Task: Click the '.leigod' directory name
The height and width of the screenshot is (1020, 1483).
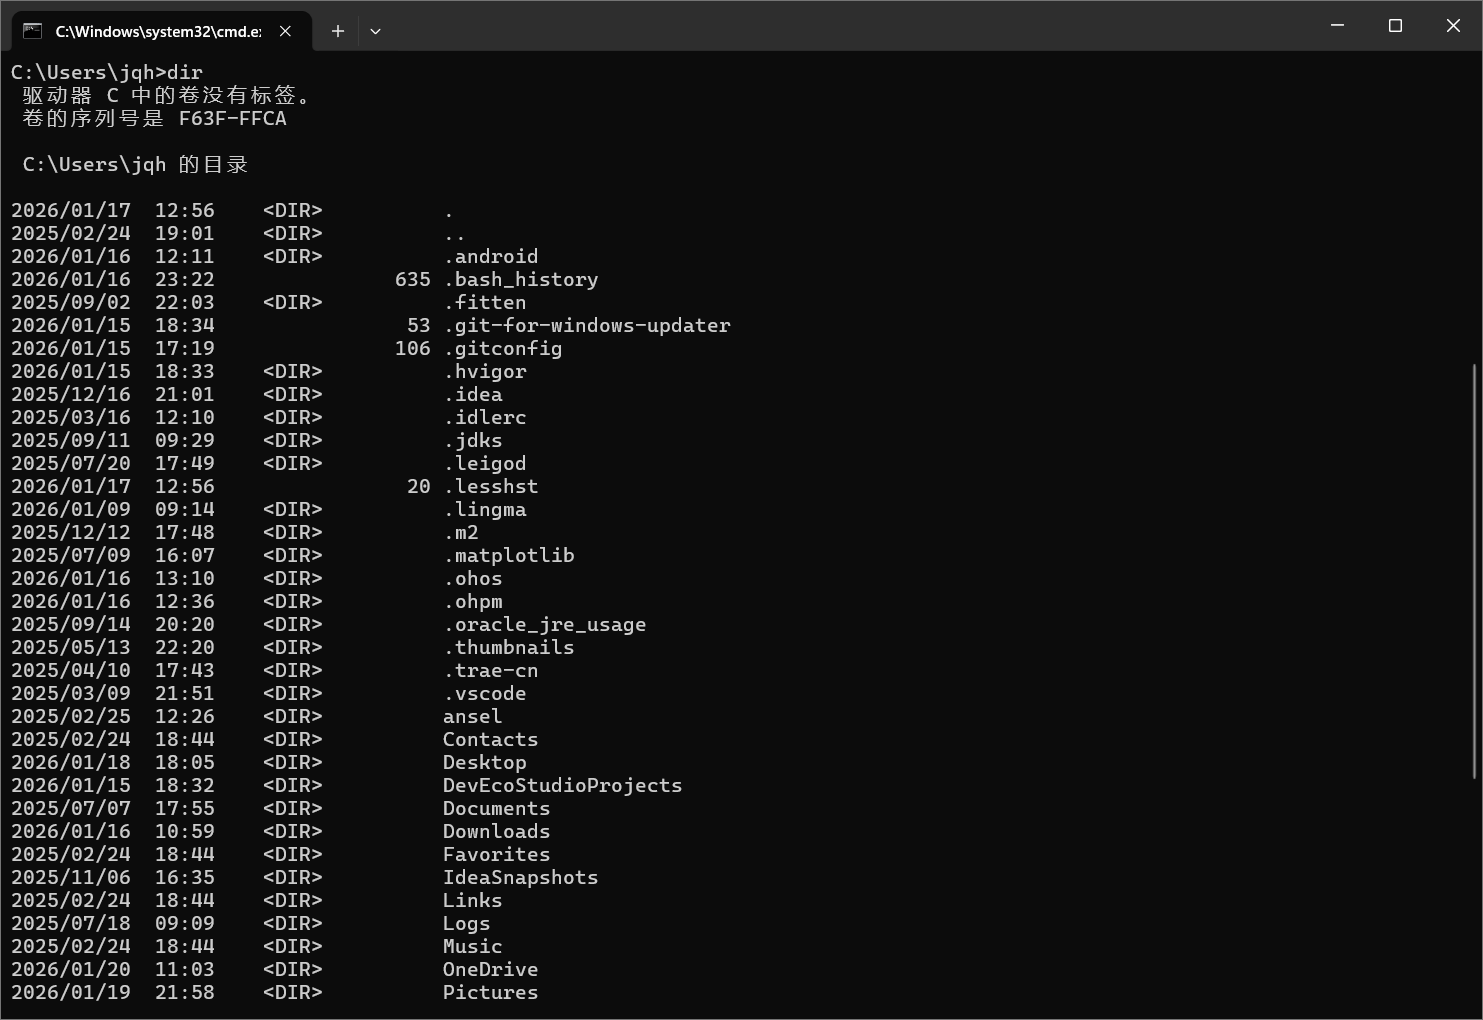Action: tap(485, 463)
